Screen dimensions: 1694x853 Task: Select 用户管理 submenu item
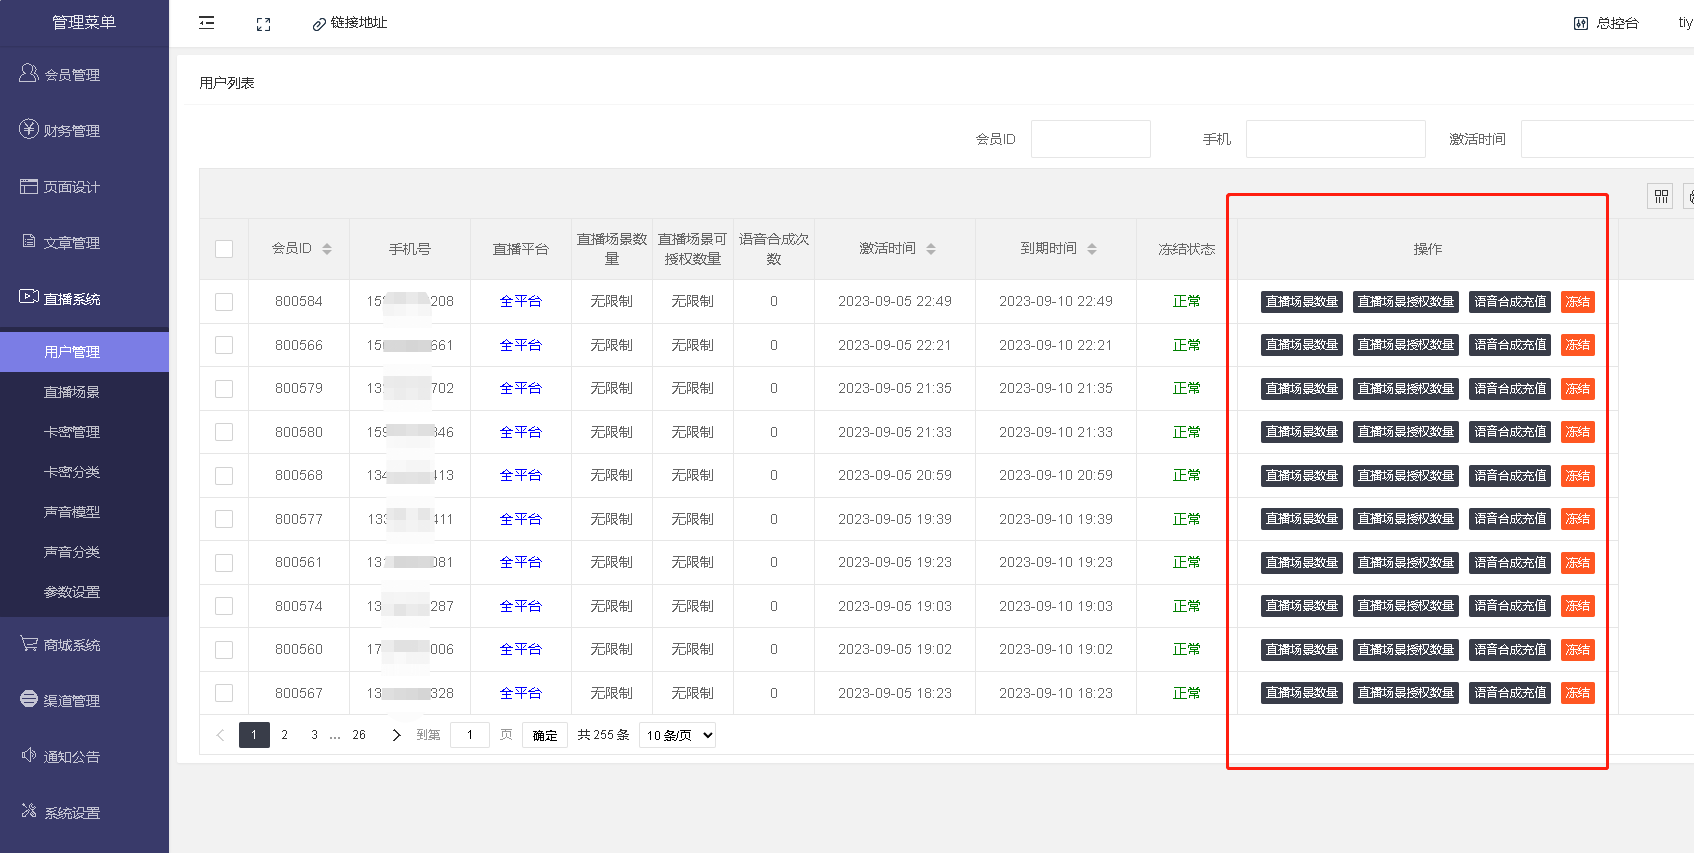84,352
